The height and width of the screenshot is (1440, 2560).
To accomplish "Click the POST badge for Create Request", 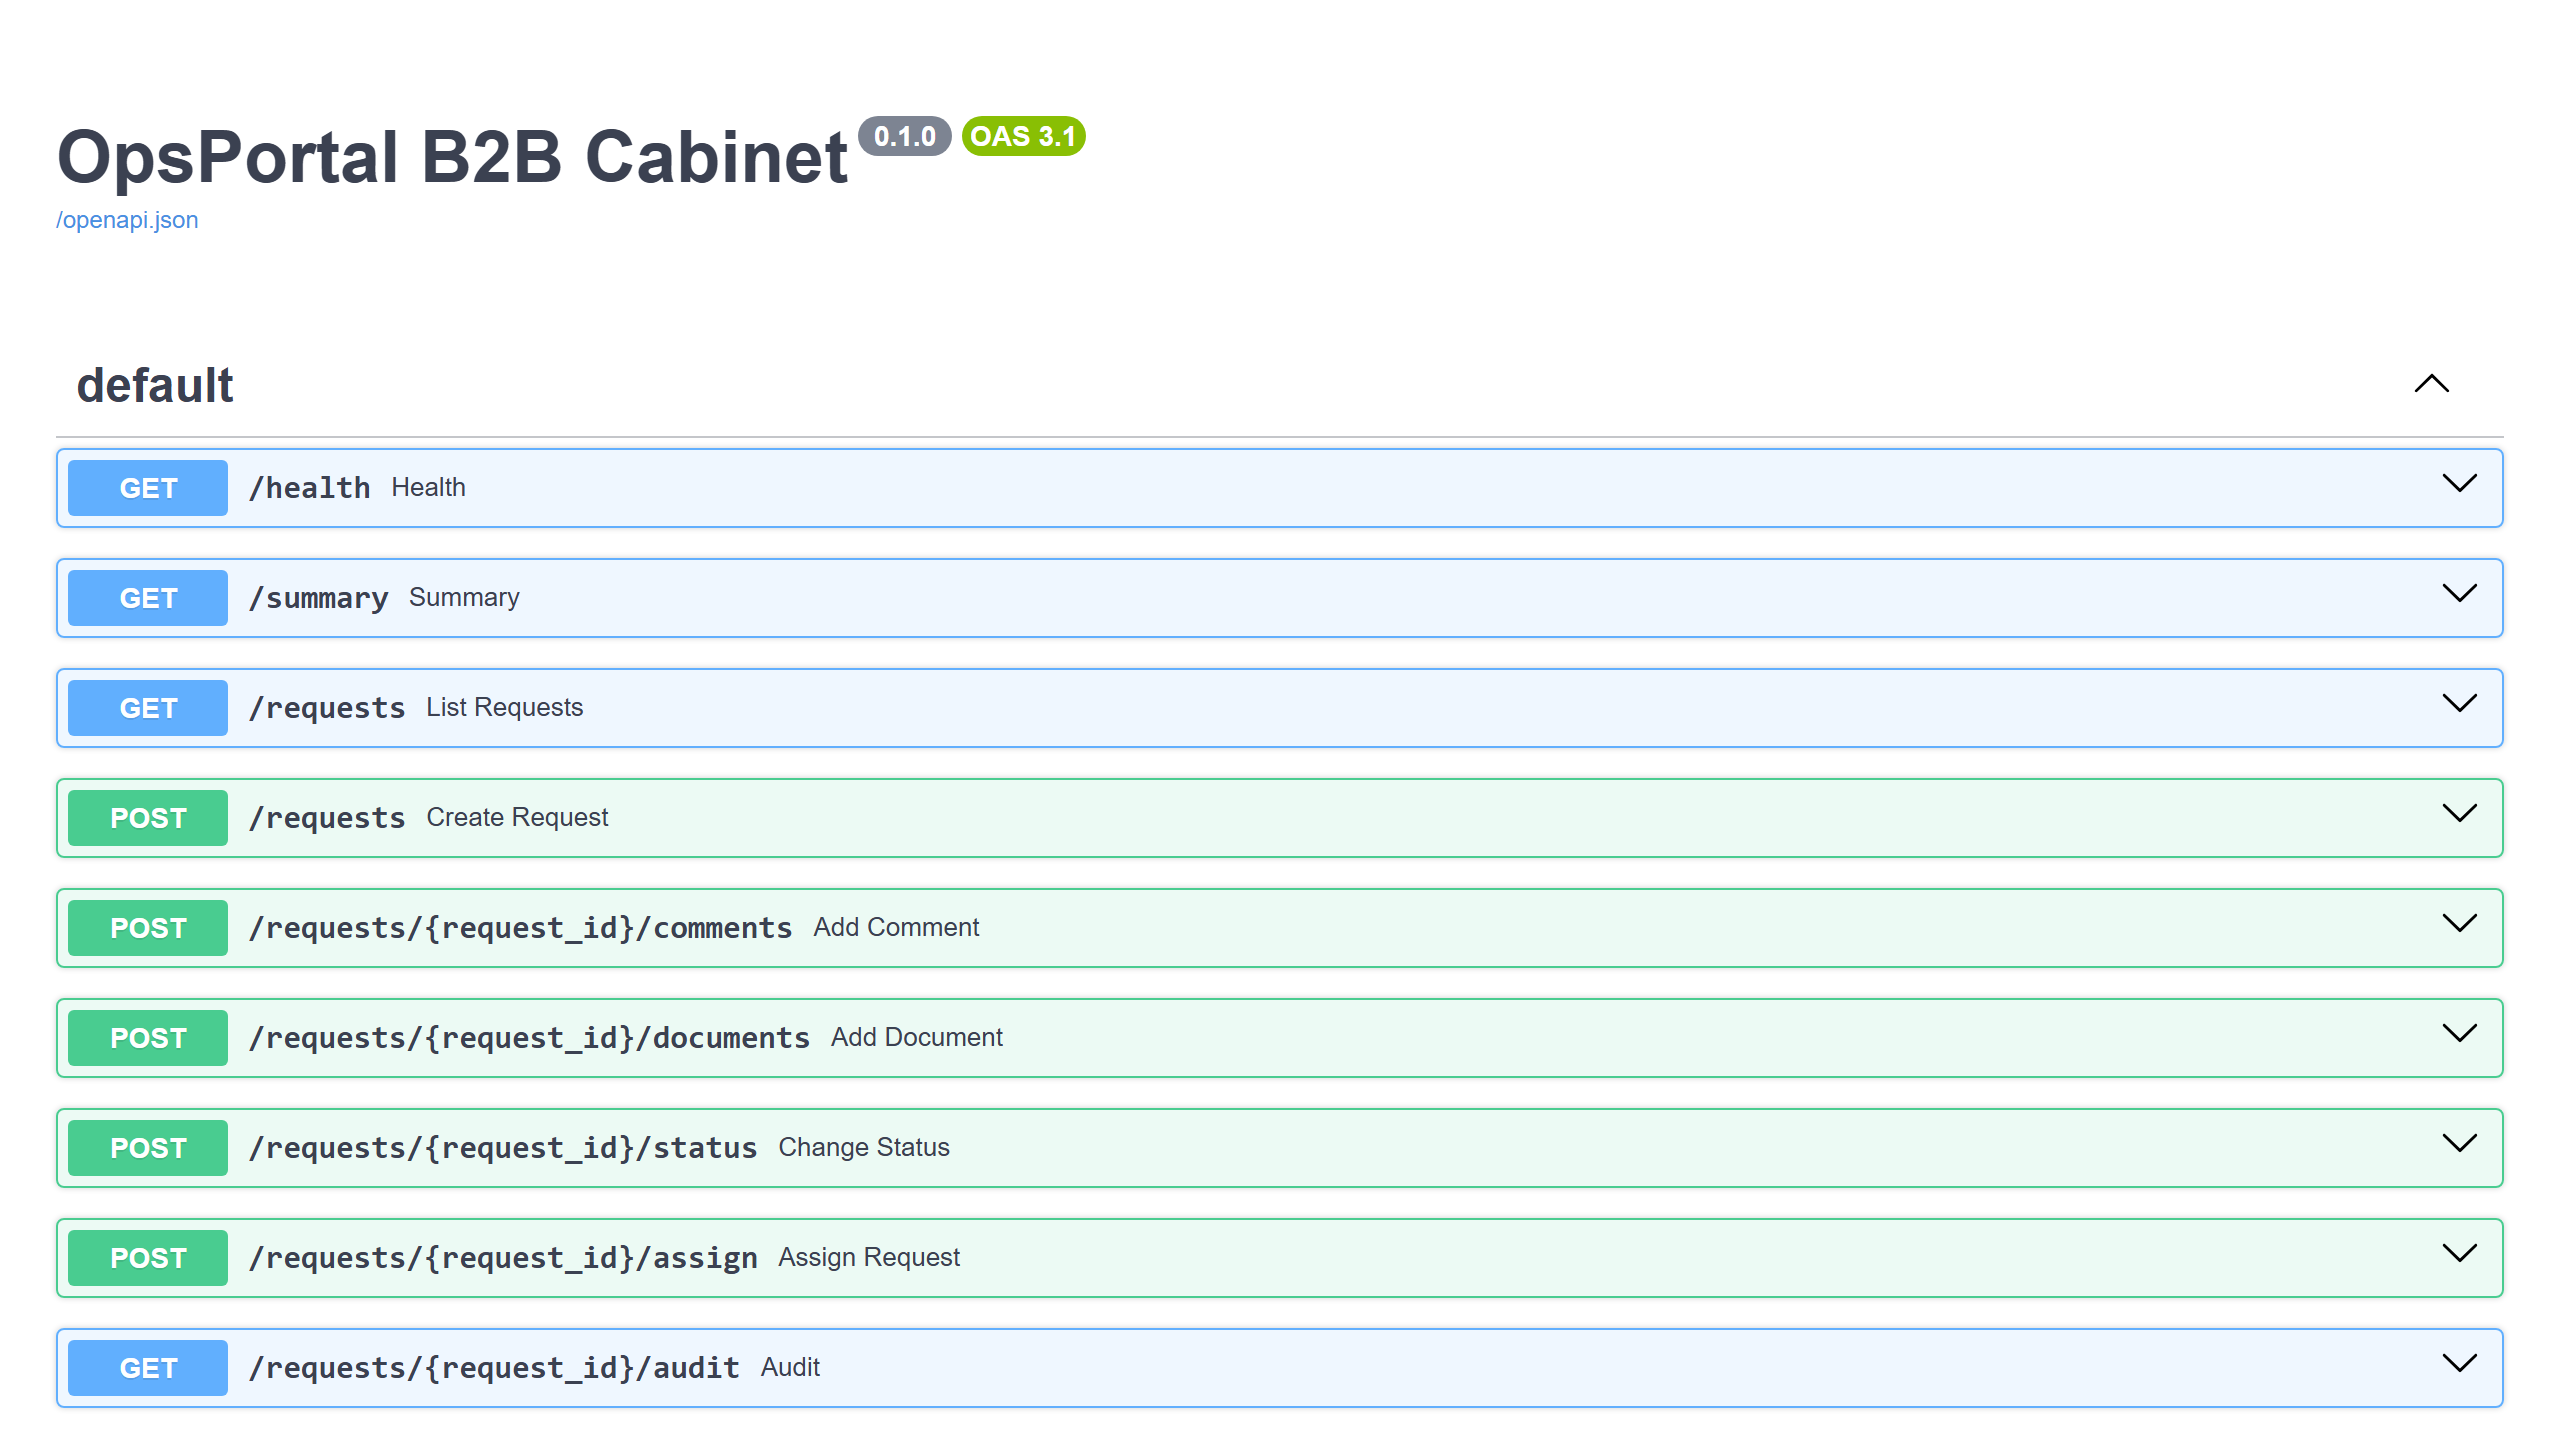I will coord(146,817).
